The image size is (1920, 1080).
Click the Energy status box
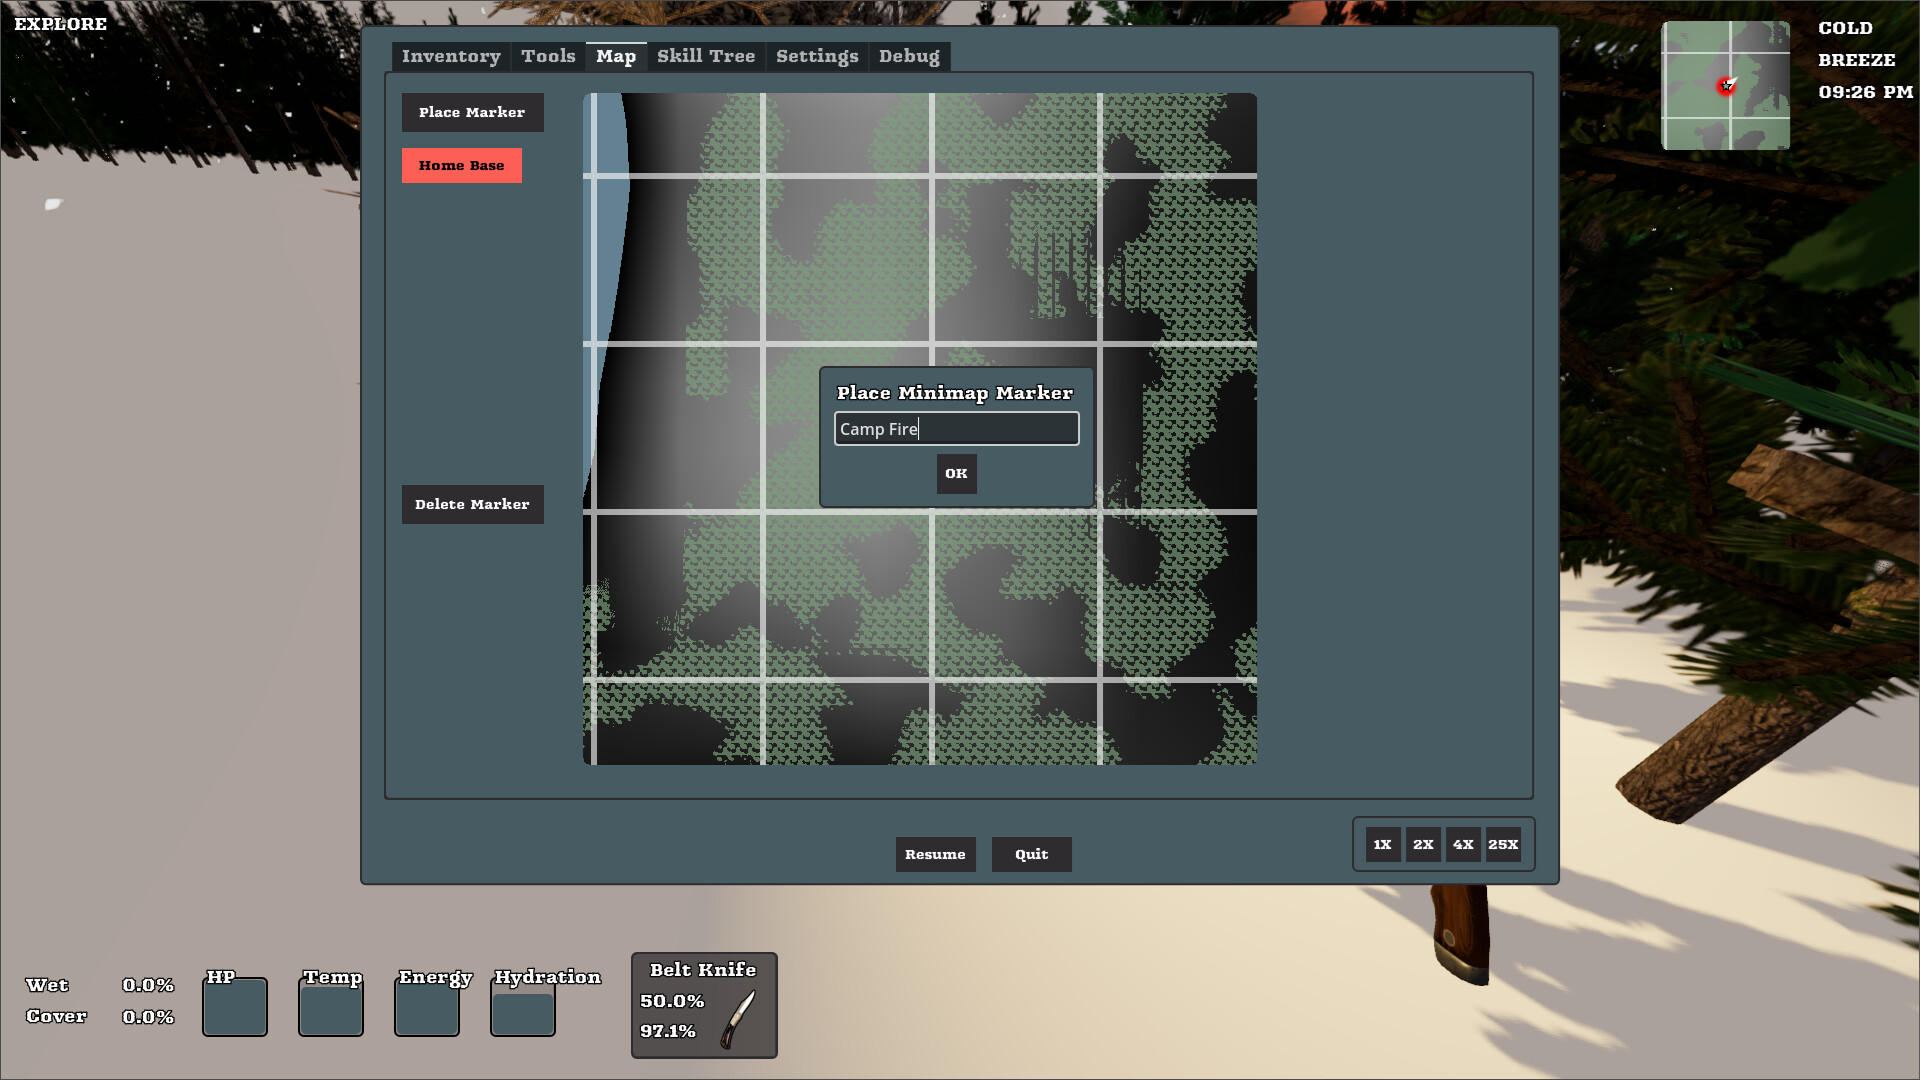427,1007
